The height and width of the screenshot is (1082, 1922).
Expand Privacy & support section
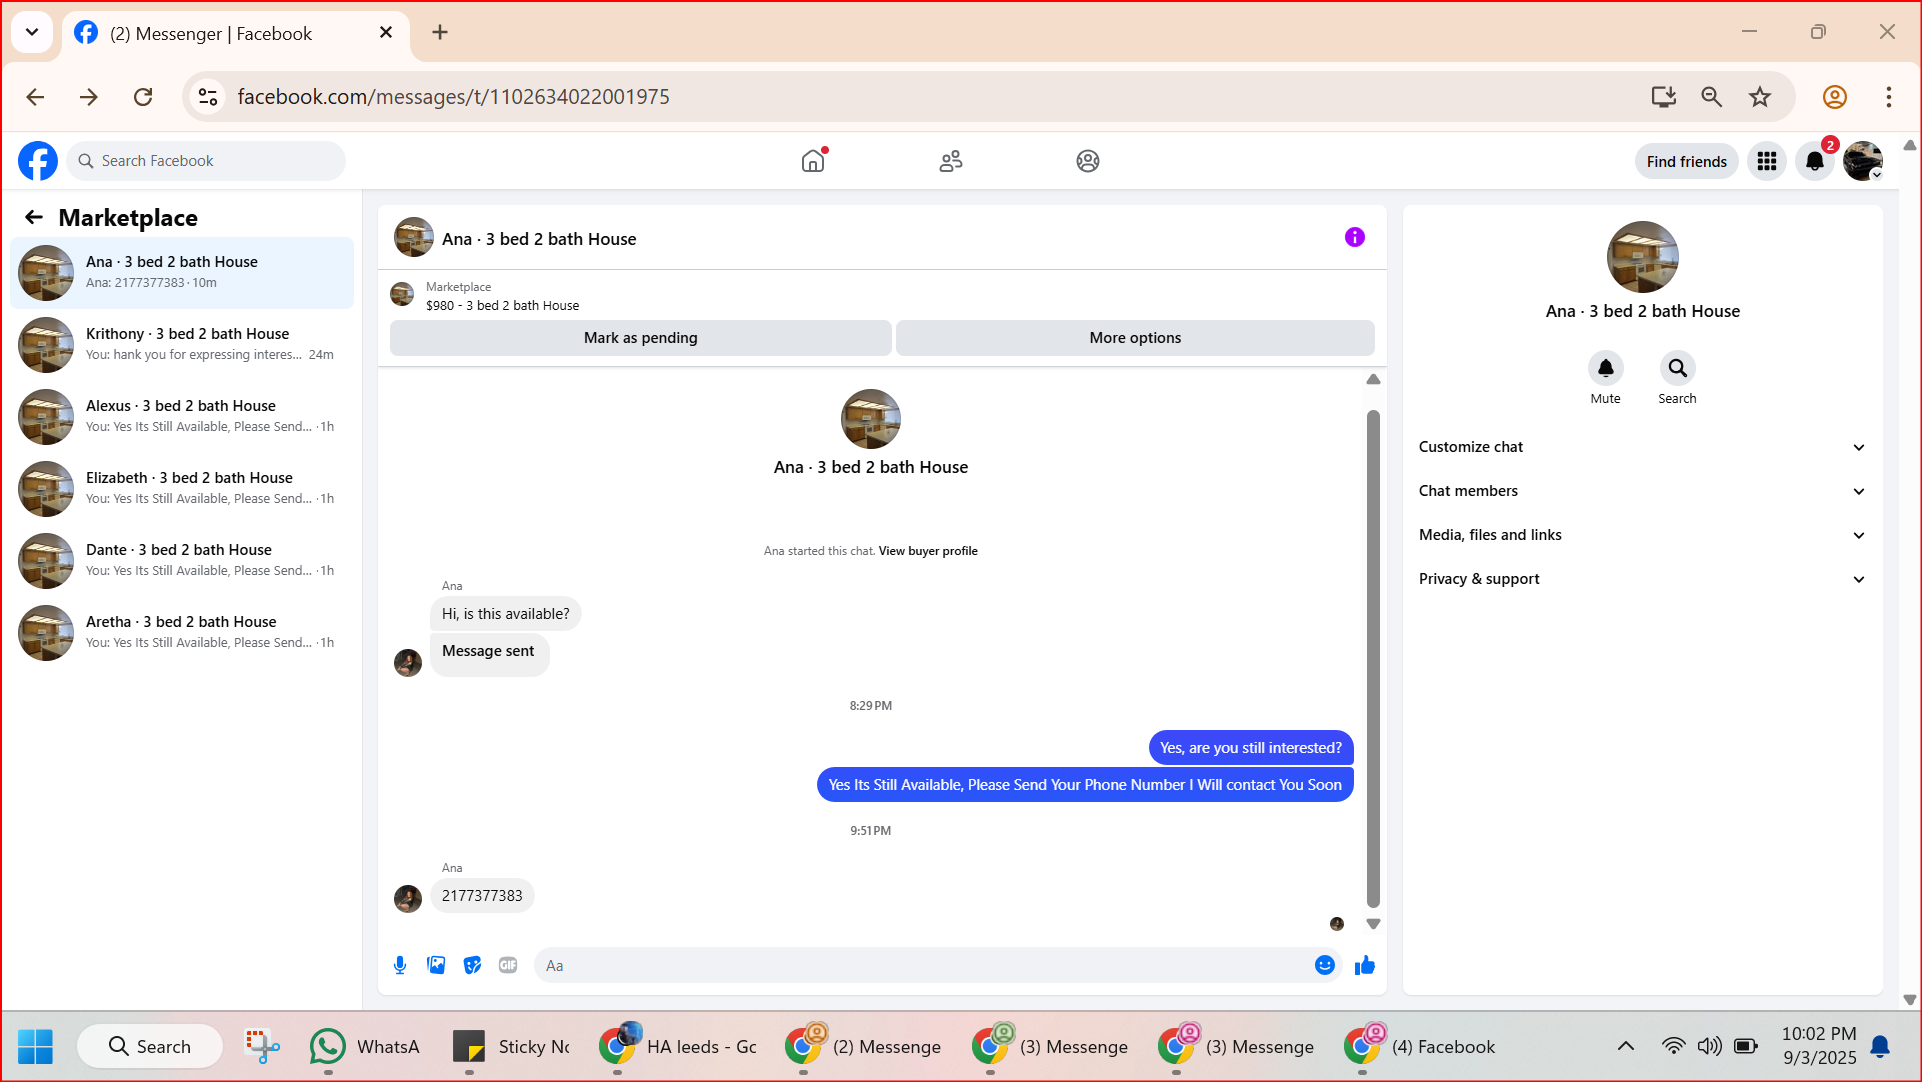click(1642, 579)
